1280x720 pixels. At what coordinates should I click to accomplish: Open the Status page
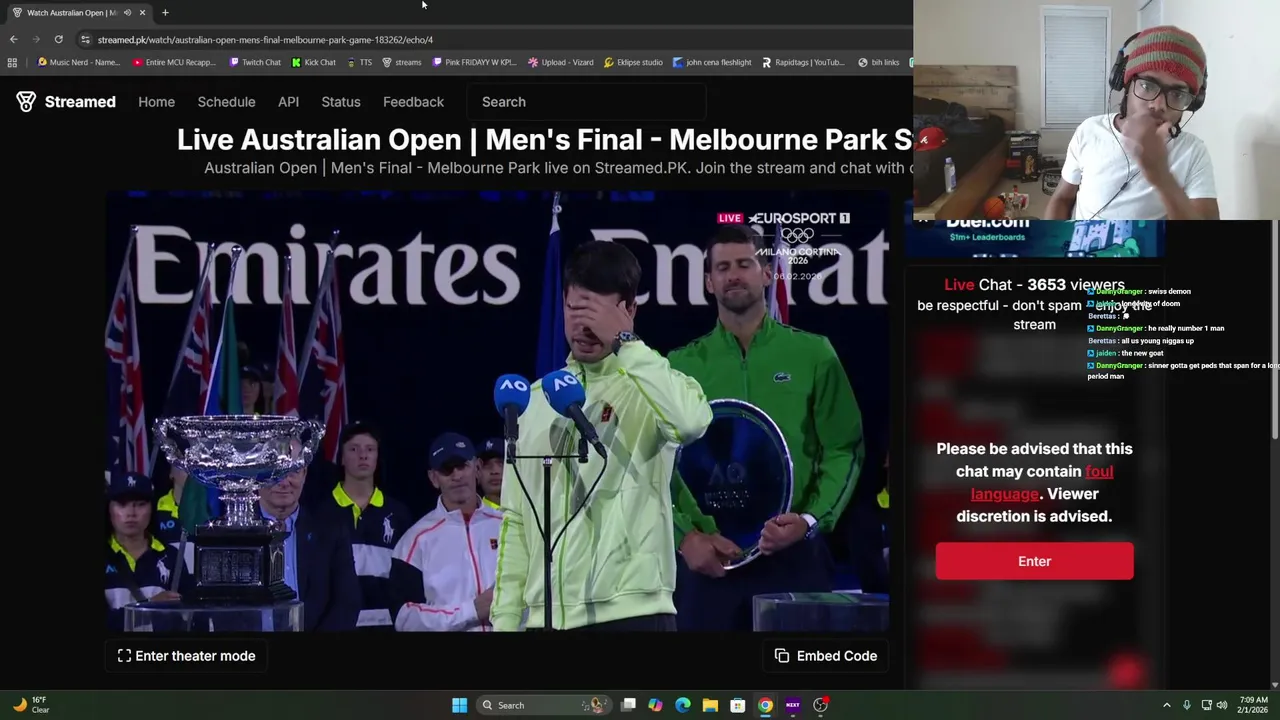pyautogui.click(x=341, y=102)
